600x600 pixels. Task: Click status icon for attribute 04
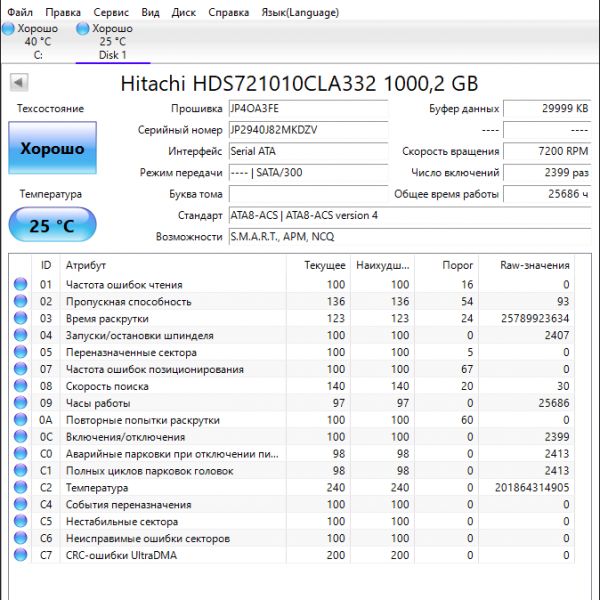pos(20,335)
